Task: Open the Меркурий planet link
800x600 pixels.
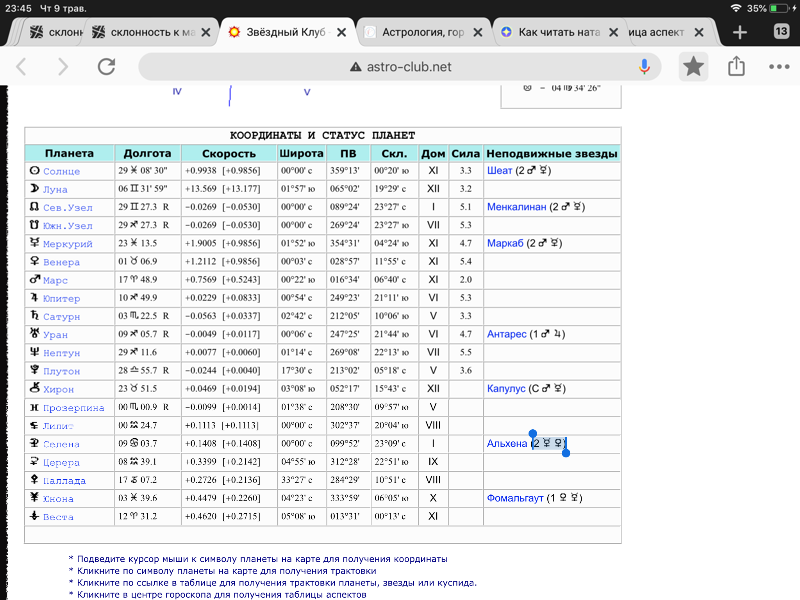Action: point(68,244)
